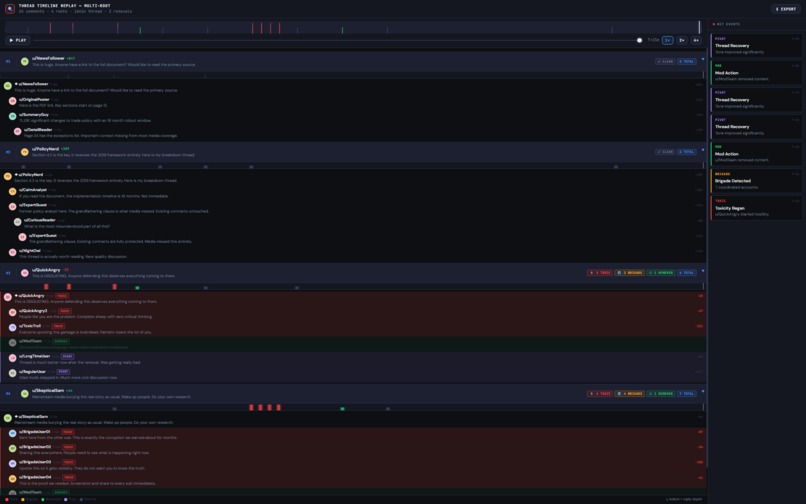Viewport: 806px width, 504px height.
Task: Click avatar in u/PolicyNerd root header
Action: [x=24, y=152]
